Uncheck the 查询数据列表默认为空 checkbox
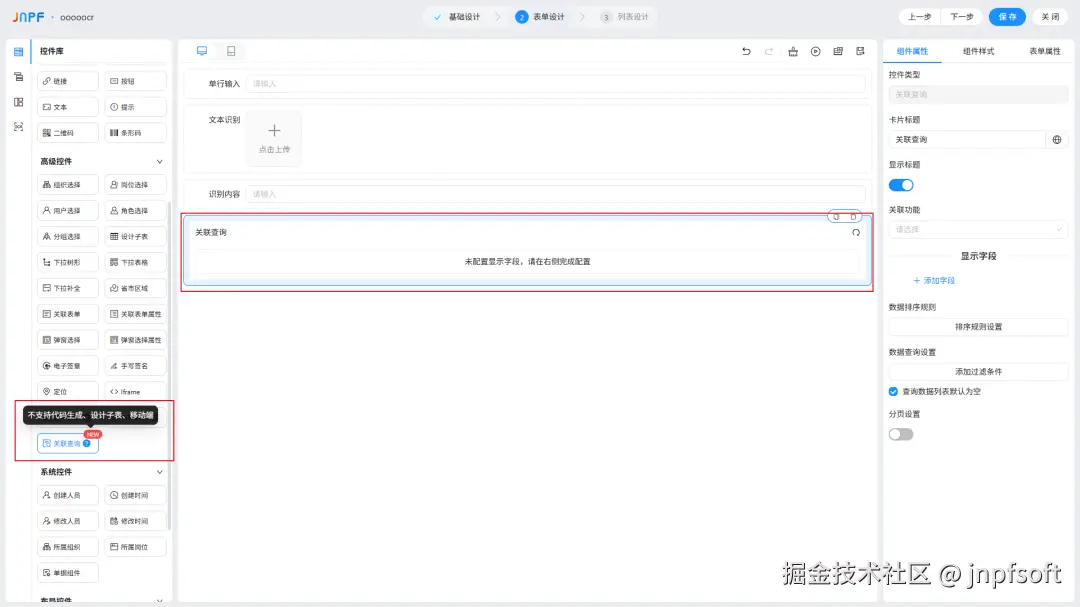This screenshot has height=607, width=1080. pyautogui.click(x=893, y=392)
